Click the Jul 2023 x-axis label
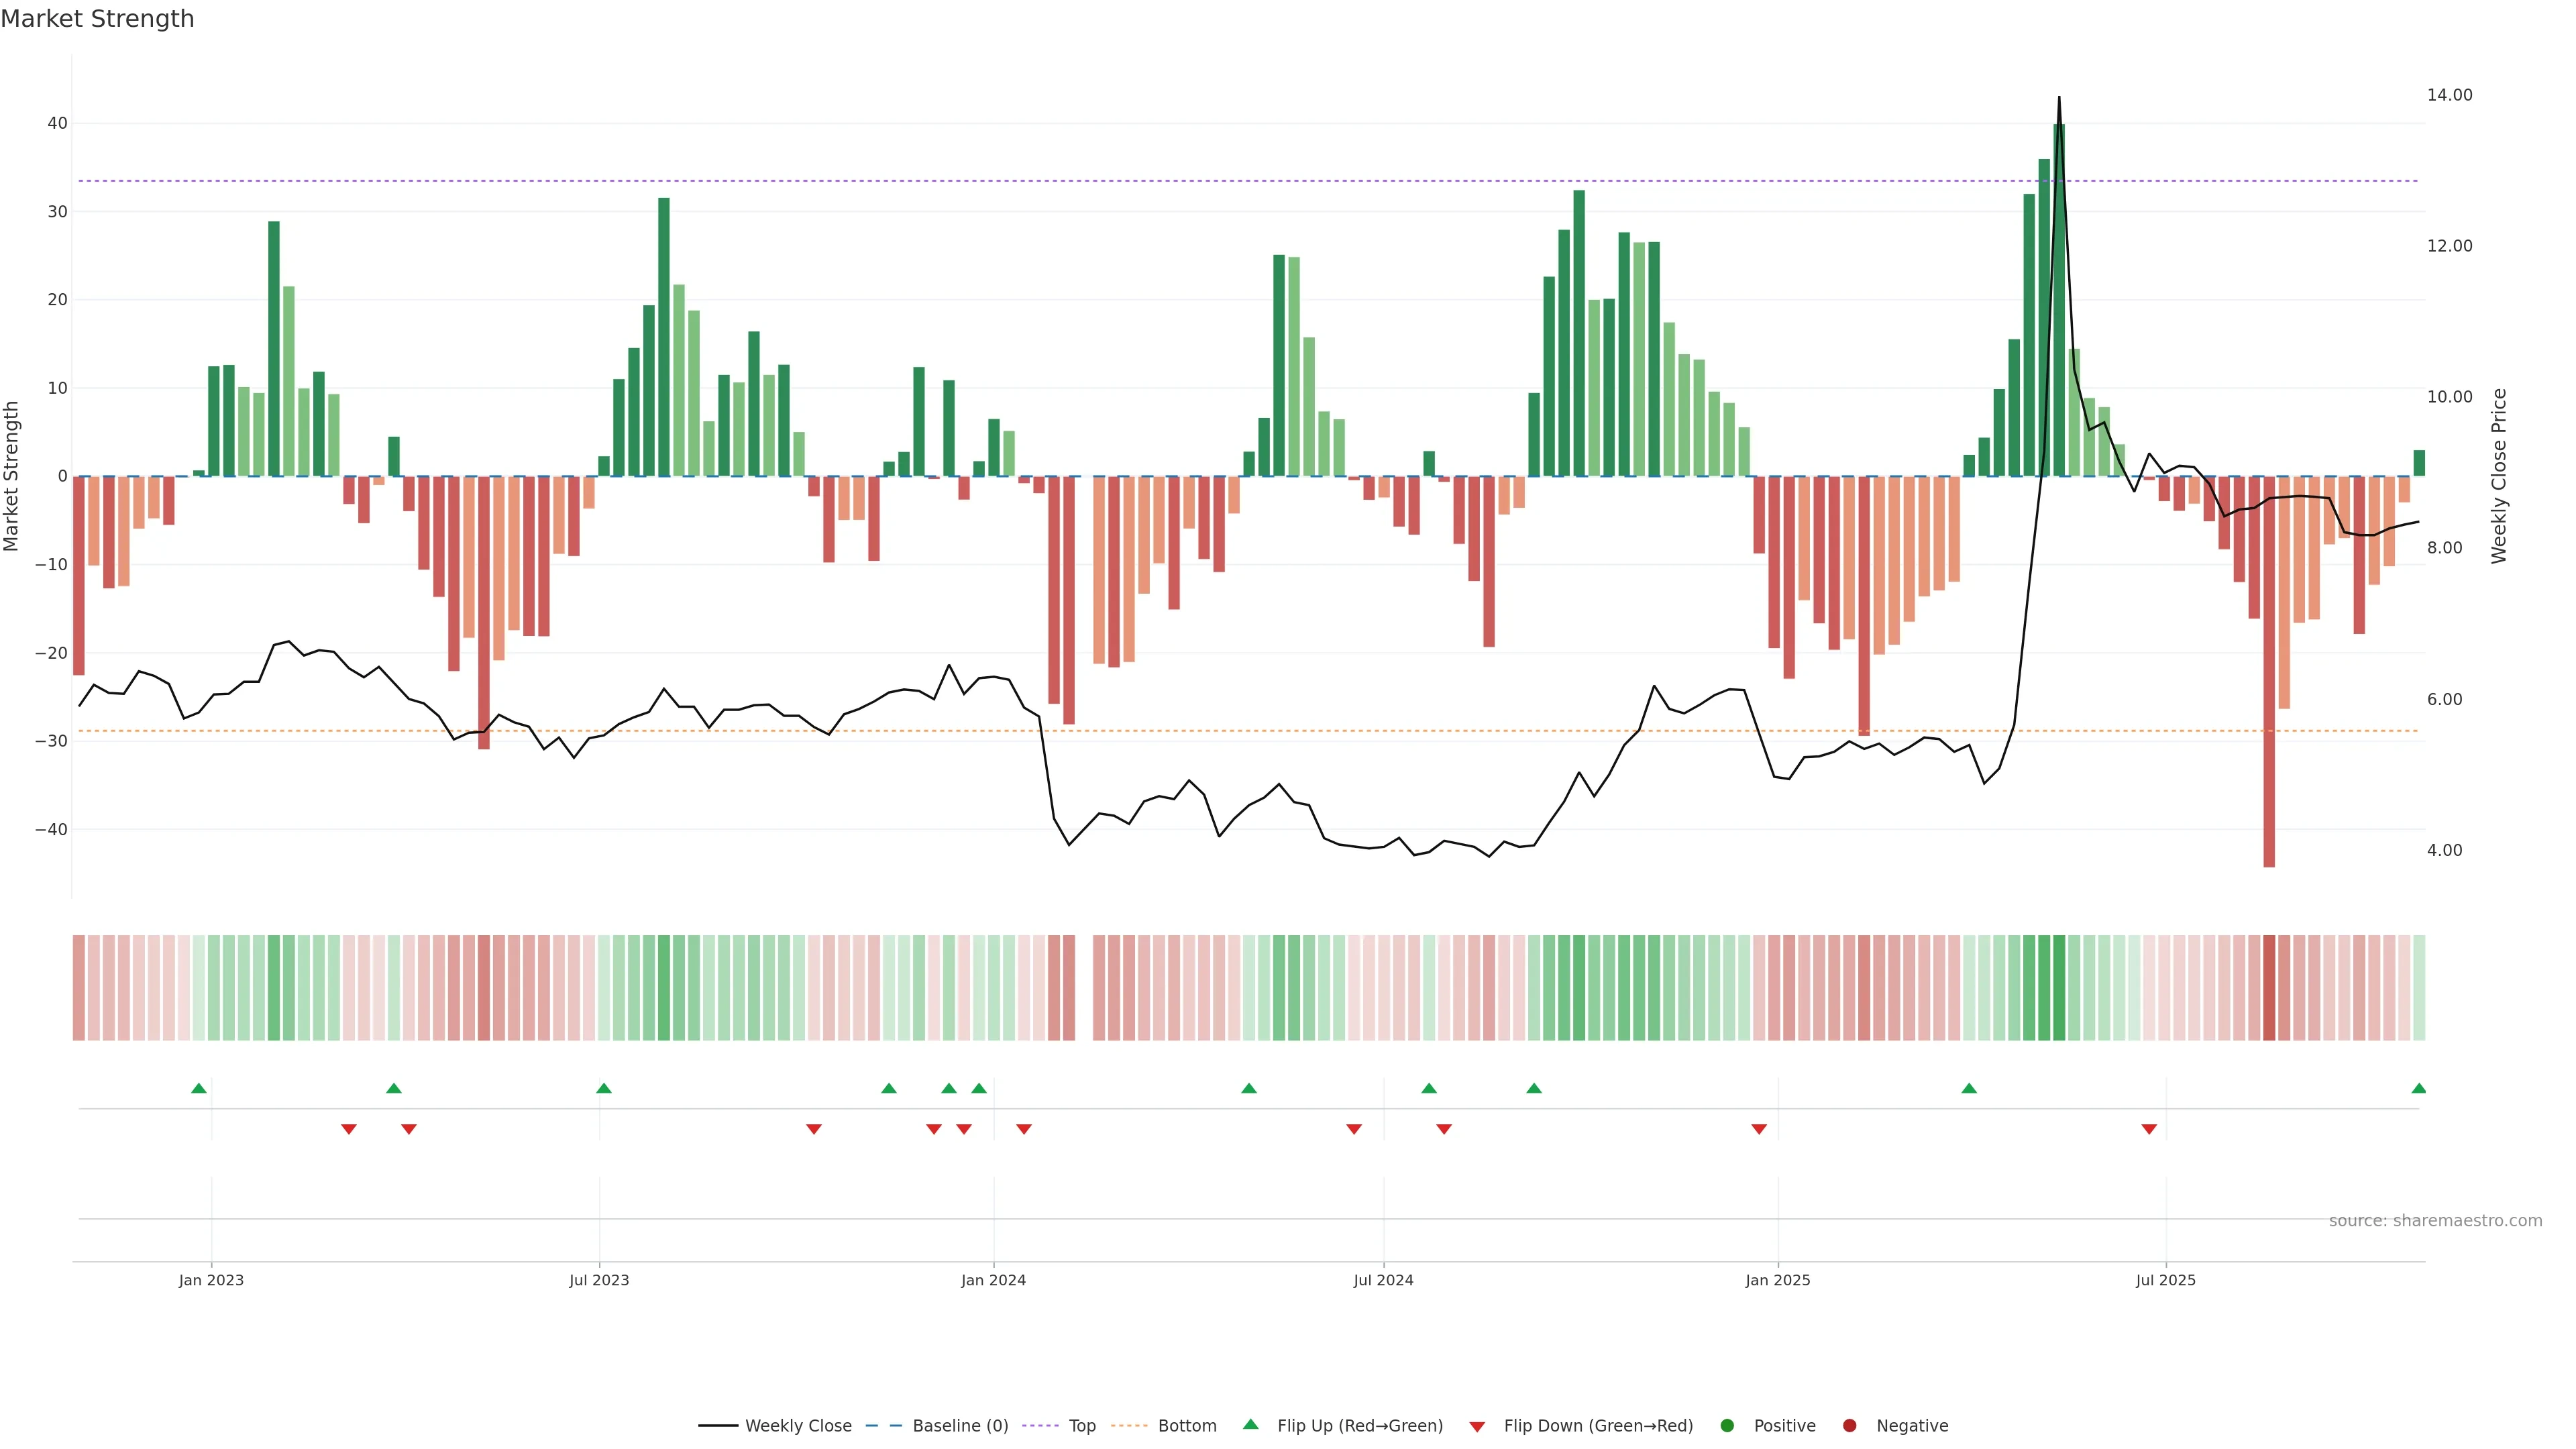2576x1449 pixels. (x=599, y=1280)
